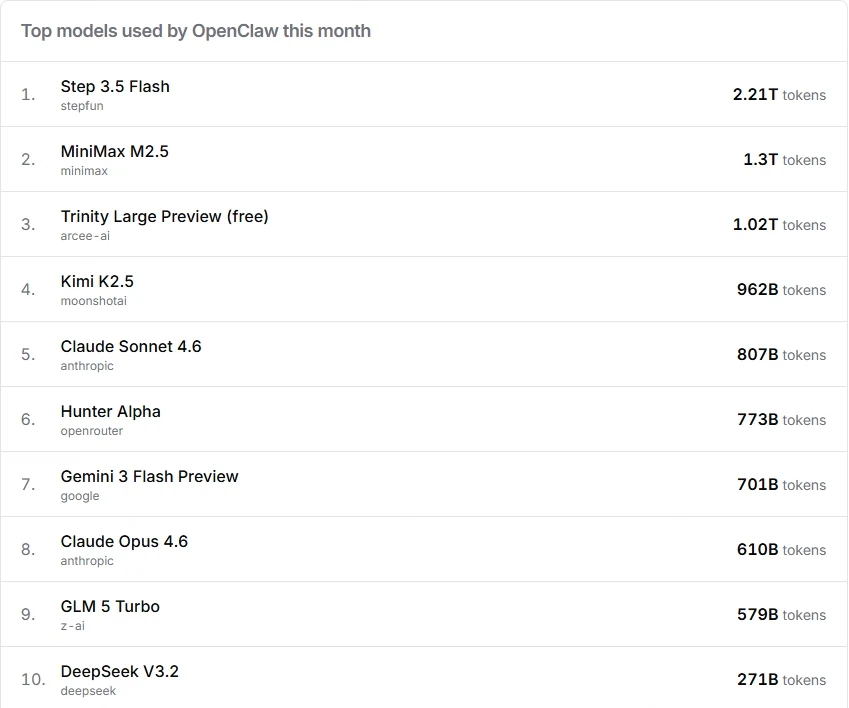
Task: Open the Step 3.5 Flash model link
Action: (115, 87)
